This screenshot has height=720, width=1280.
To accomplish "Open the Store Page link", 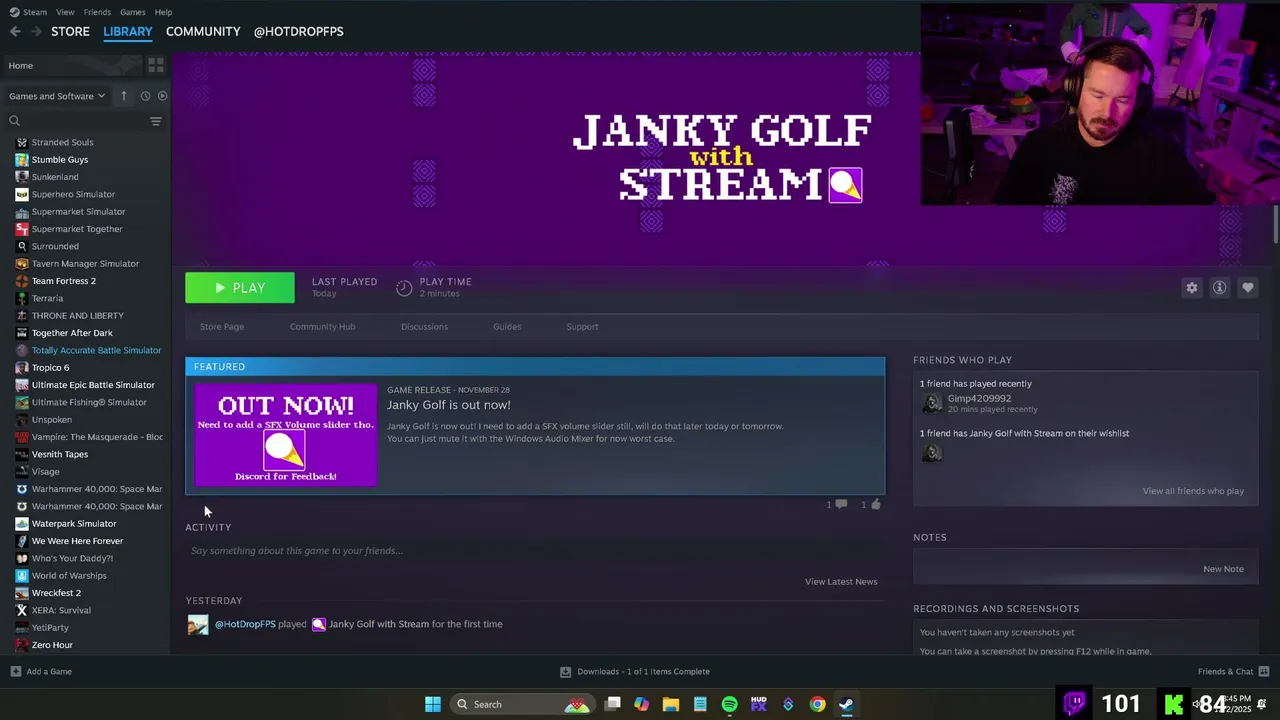I will [x=222, y=327].
